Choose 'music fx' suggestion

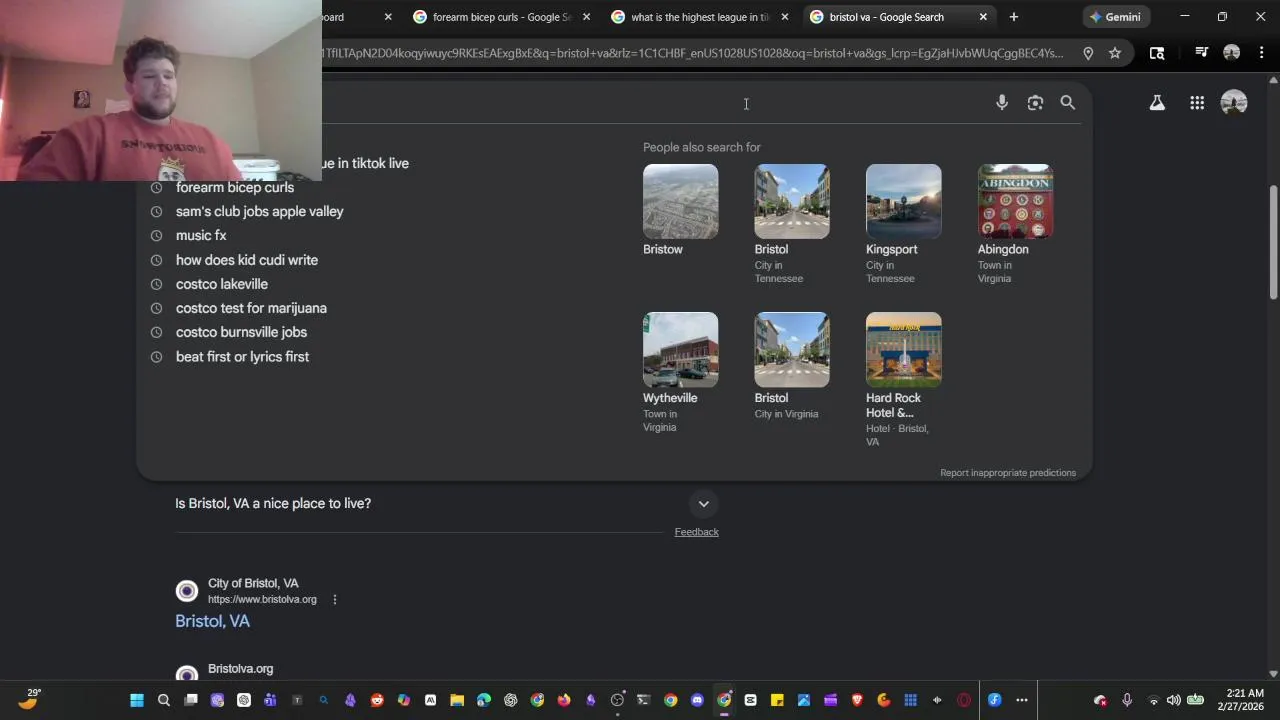(x=201, y=235)
